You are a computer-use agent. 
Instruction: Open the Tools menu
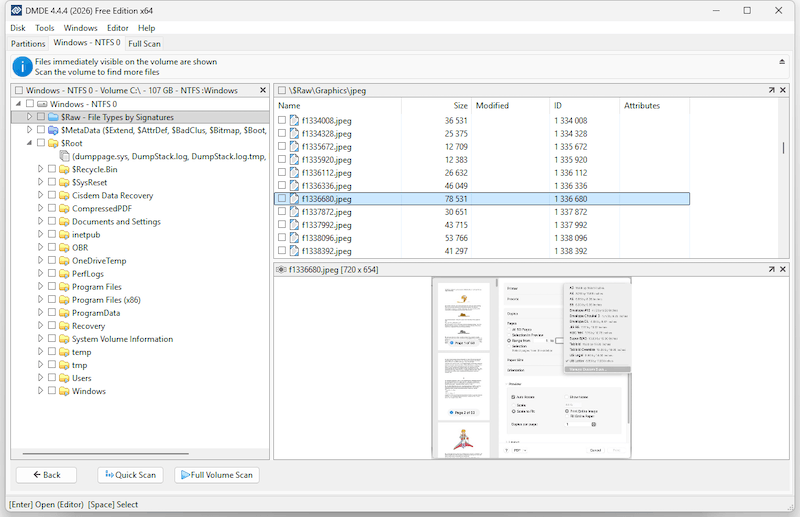click(44, 28)
